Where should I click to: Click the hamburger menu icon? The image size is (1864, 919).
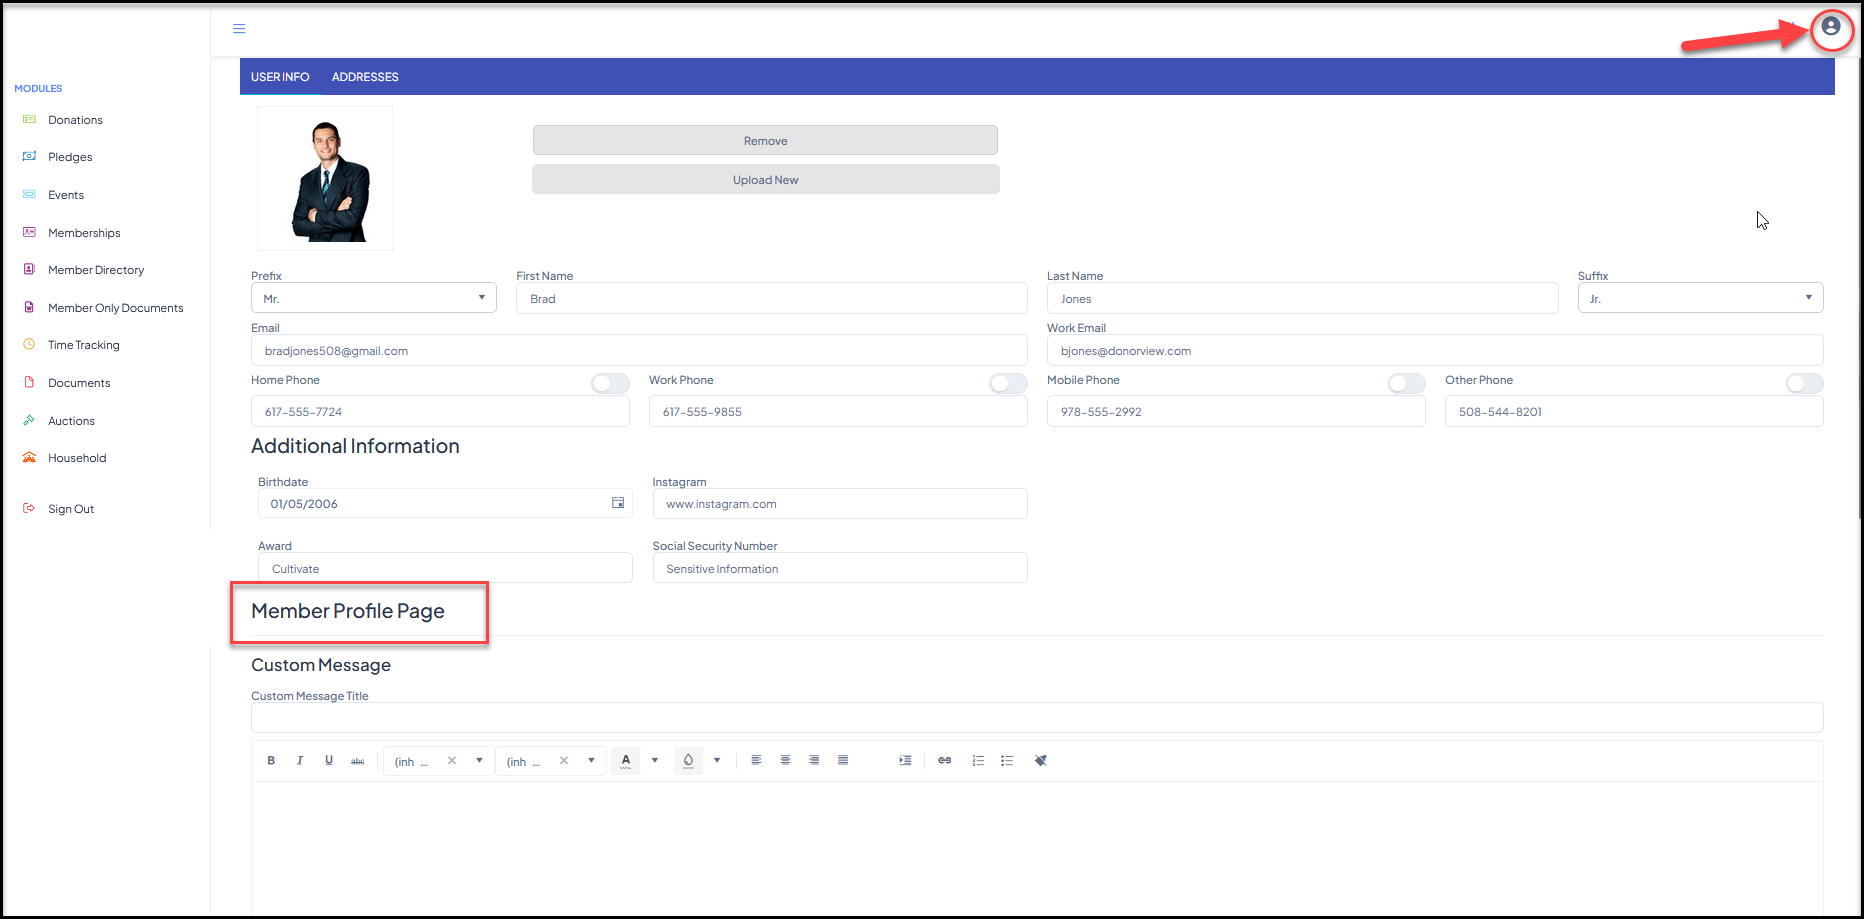(239, 29)
